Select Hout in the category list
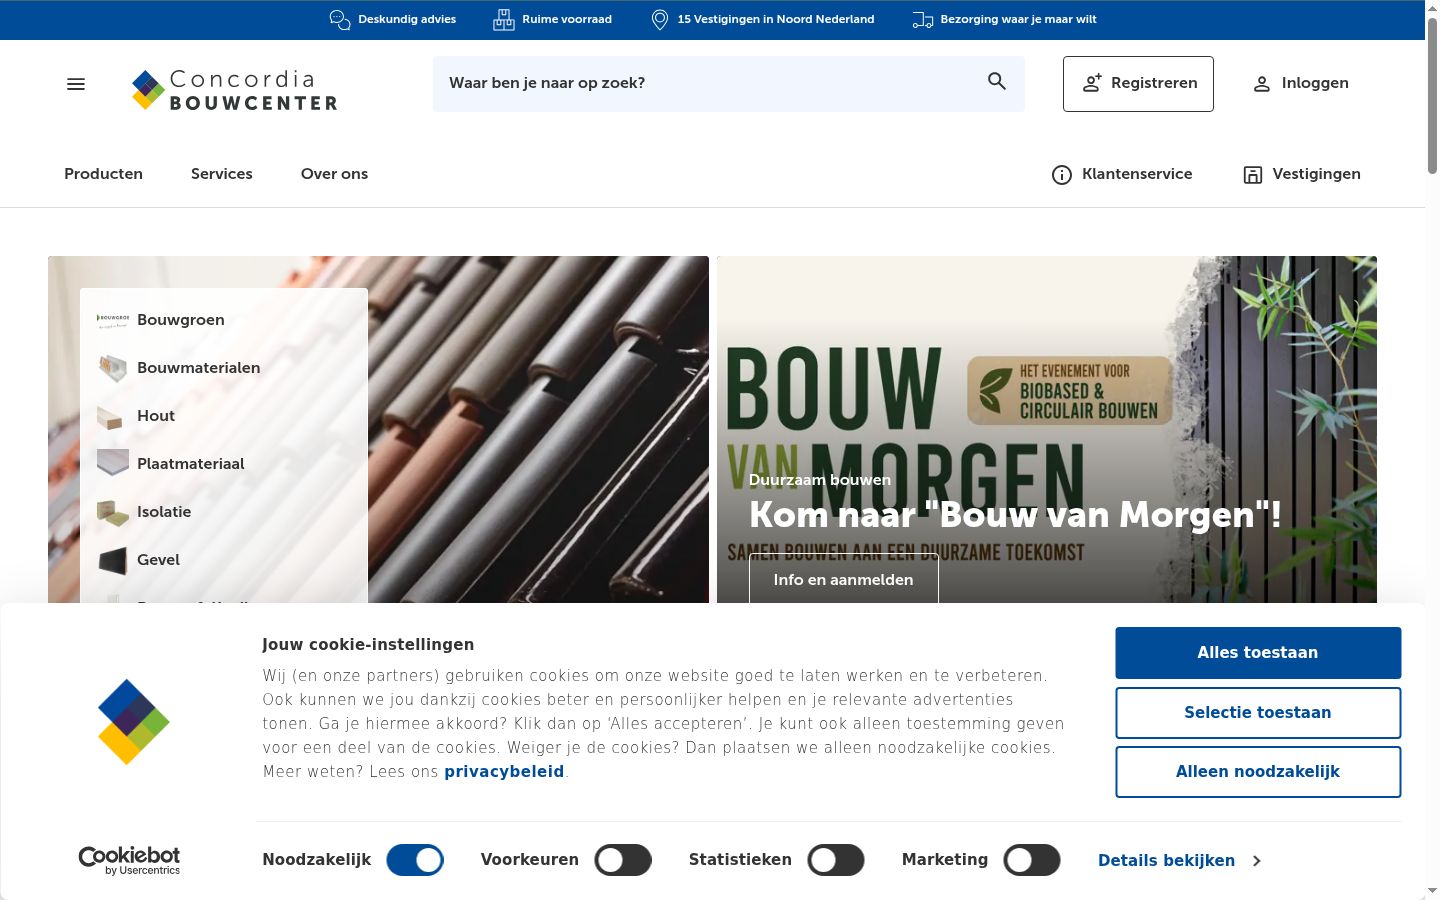This screenshot has height=900, width=1440. pos(156,416)
